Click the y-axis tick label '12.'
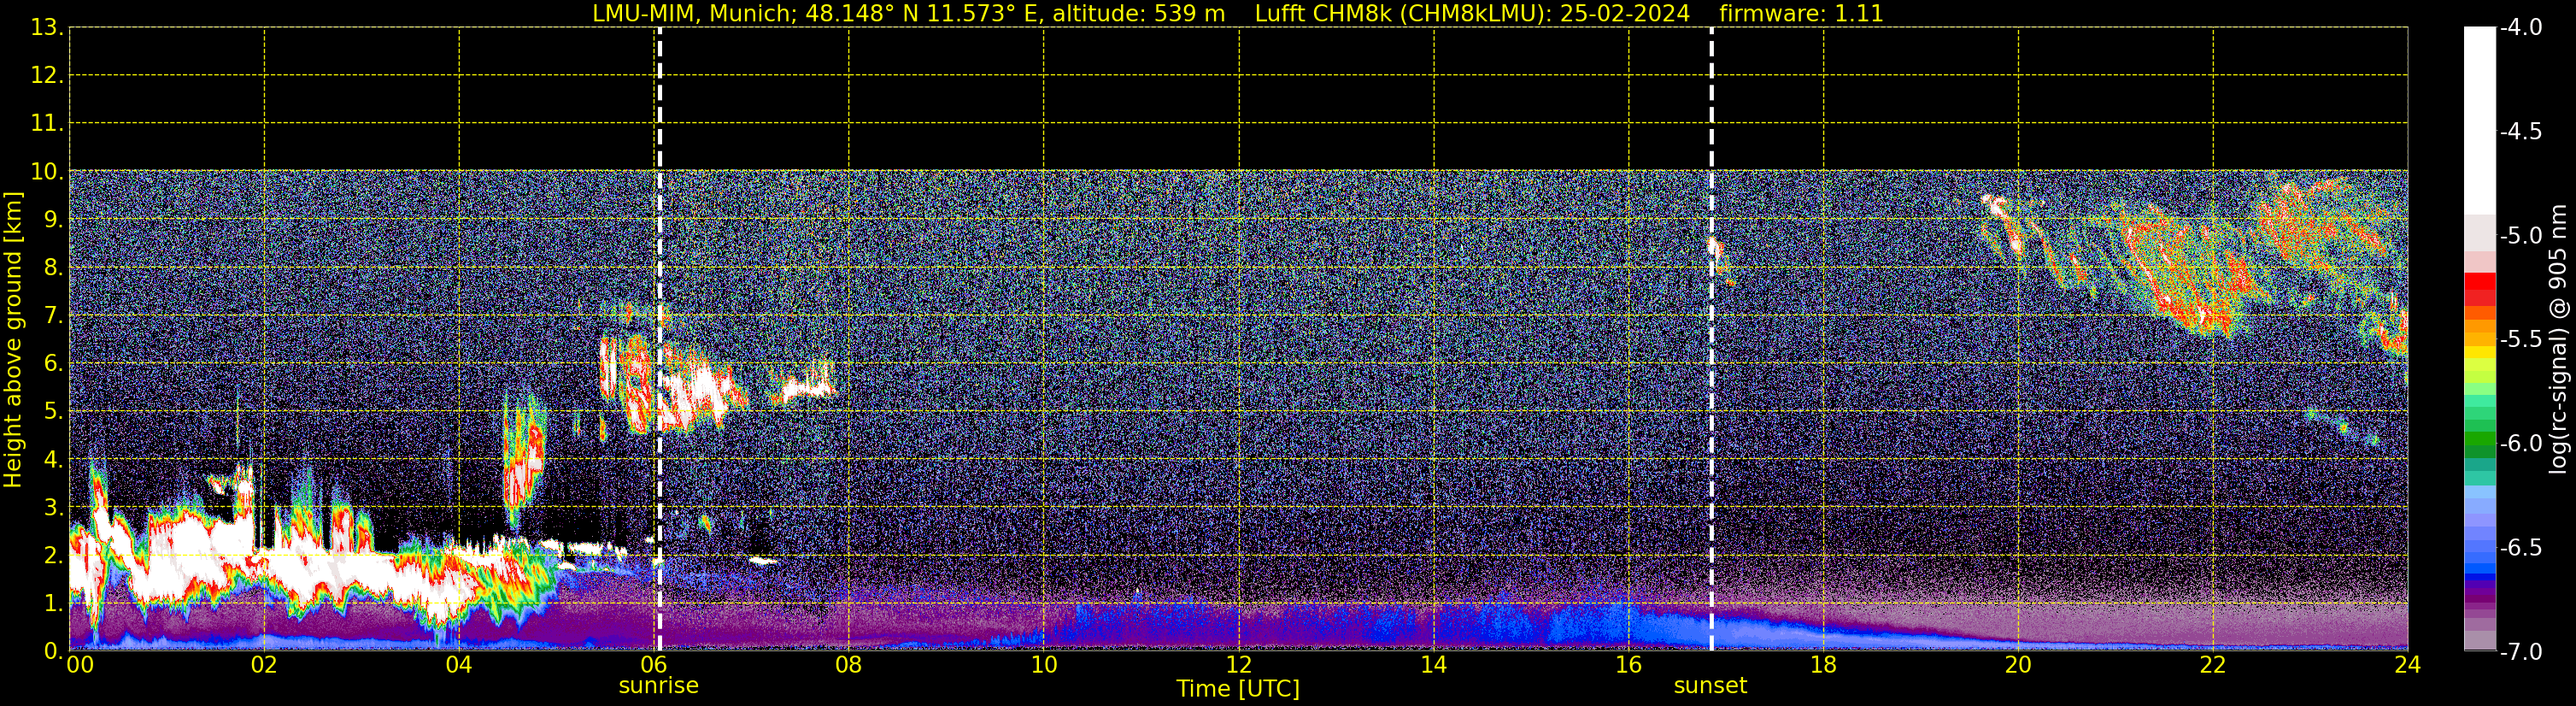This screenshot has height=706, width=2576. (x=47, y=76)
